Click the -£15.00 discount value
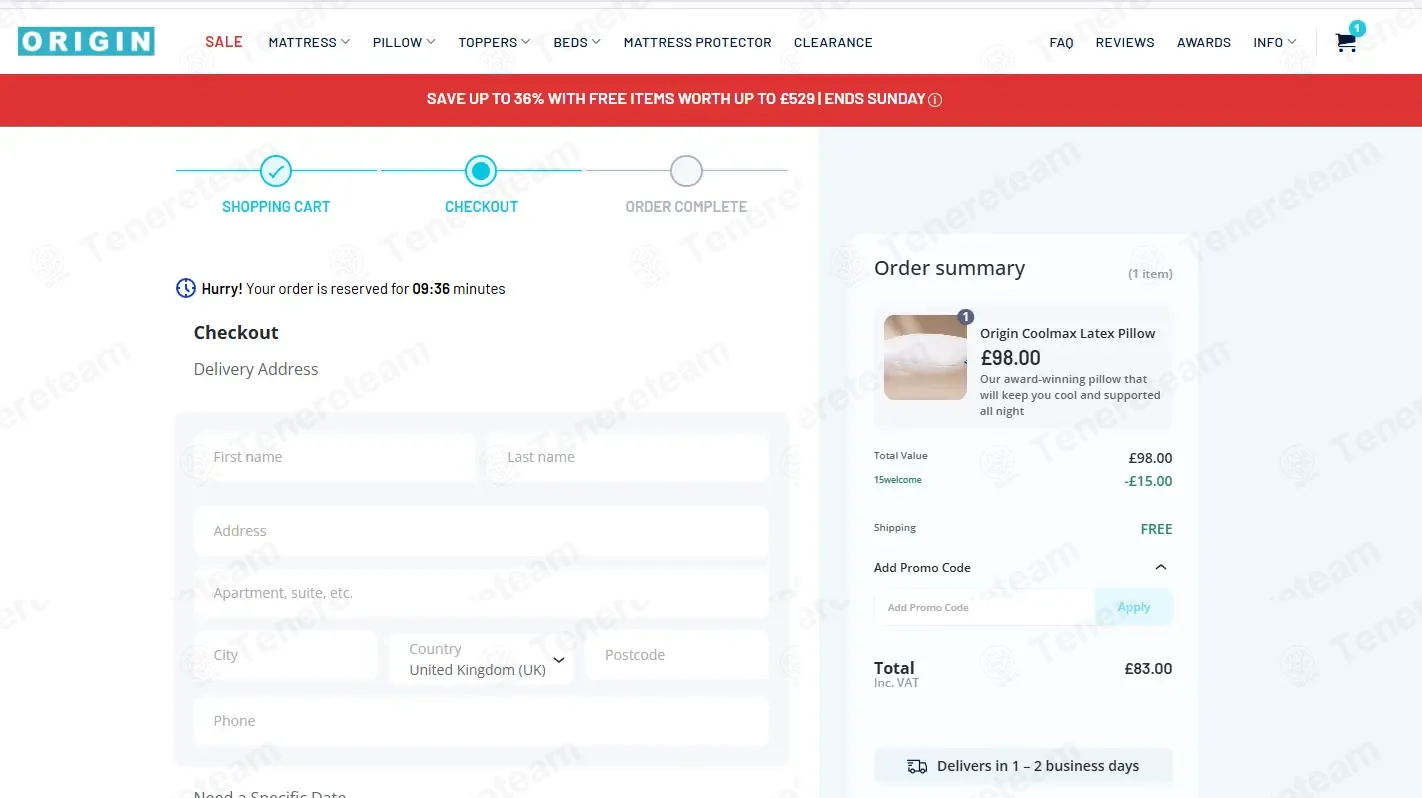Viewport: 1422px width, 798px height. [1148, 481]
